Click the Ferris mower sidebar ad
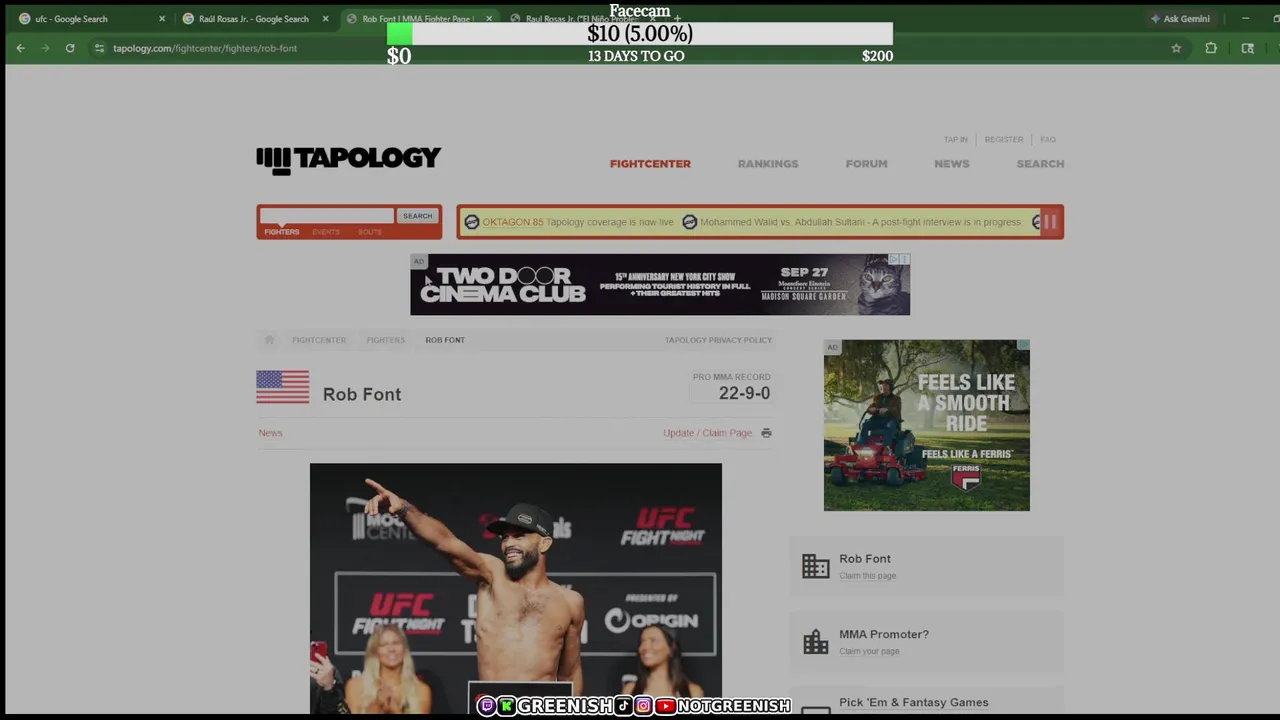The height and width of the screenshot is (720, 1280). pos(926,425)
